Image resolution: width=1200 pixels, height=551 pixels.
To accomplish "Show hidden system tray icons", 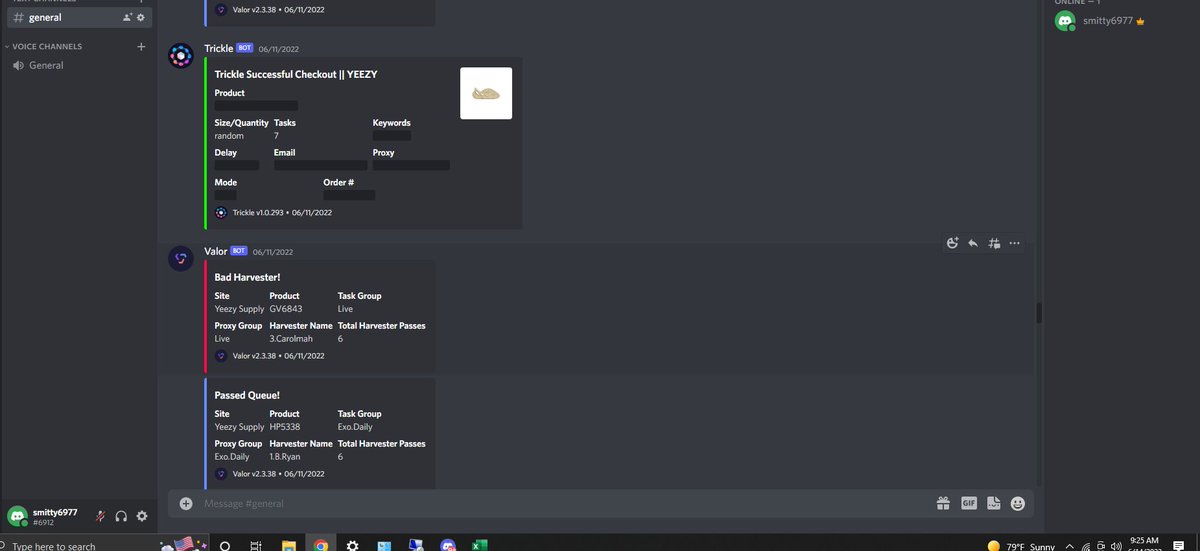I will (1070, 546).
